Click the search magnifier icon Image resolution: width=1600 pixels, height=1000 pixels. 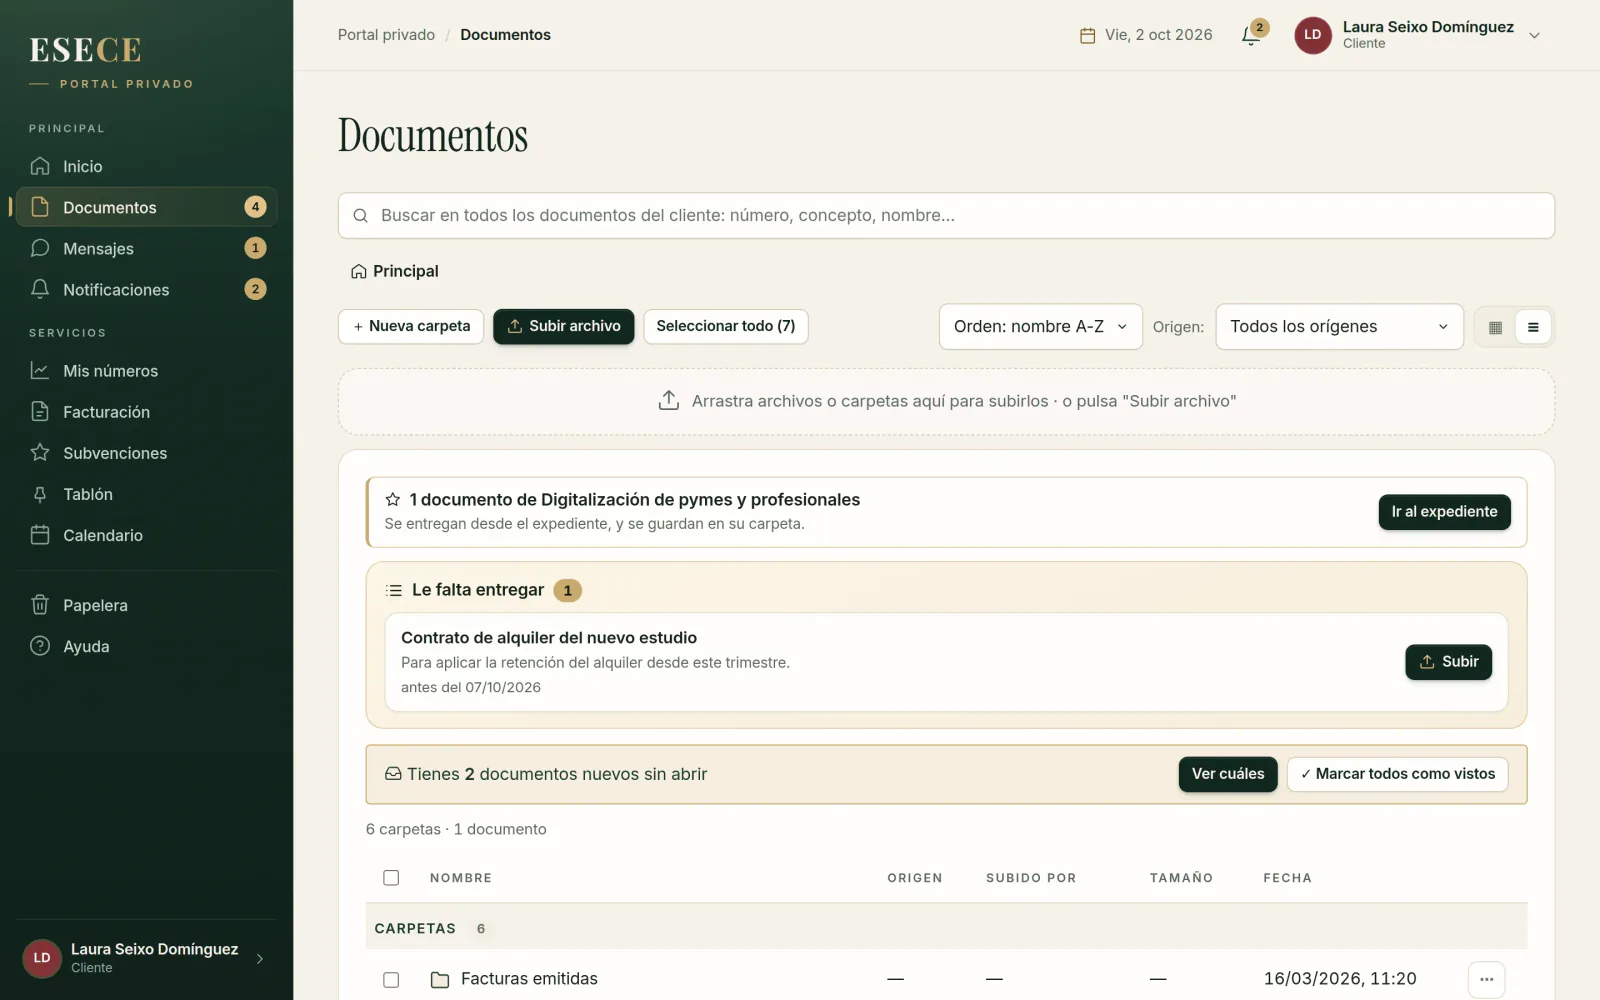click(x=361, y=215)
